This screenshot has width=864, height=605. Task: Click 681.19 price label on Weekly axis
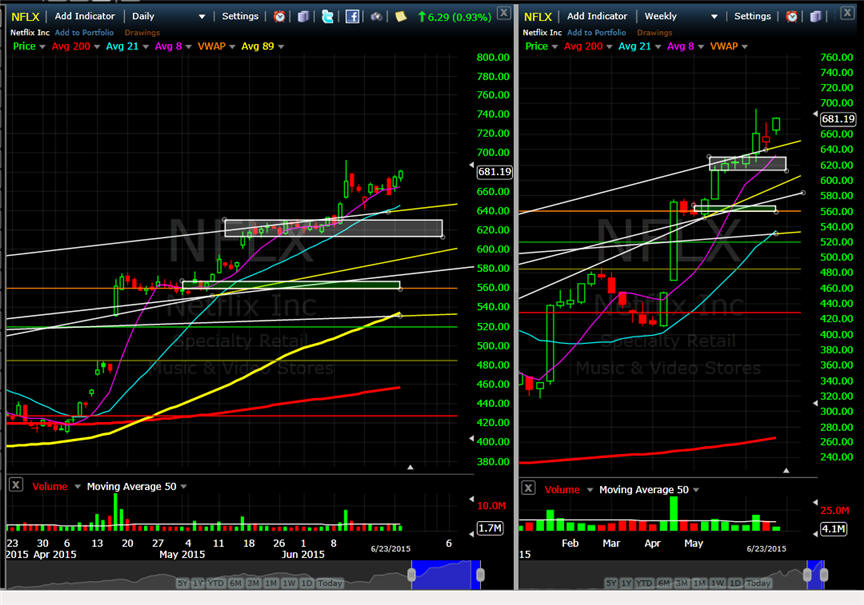[x=838, y=119]
